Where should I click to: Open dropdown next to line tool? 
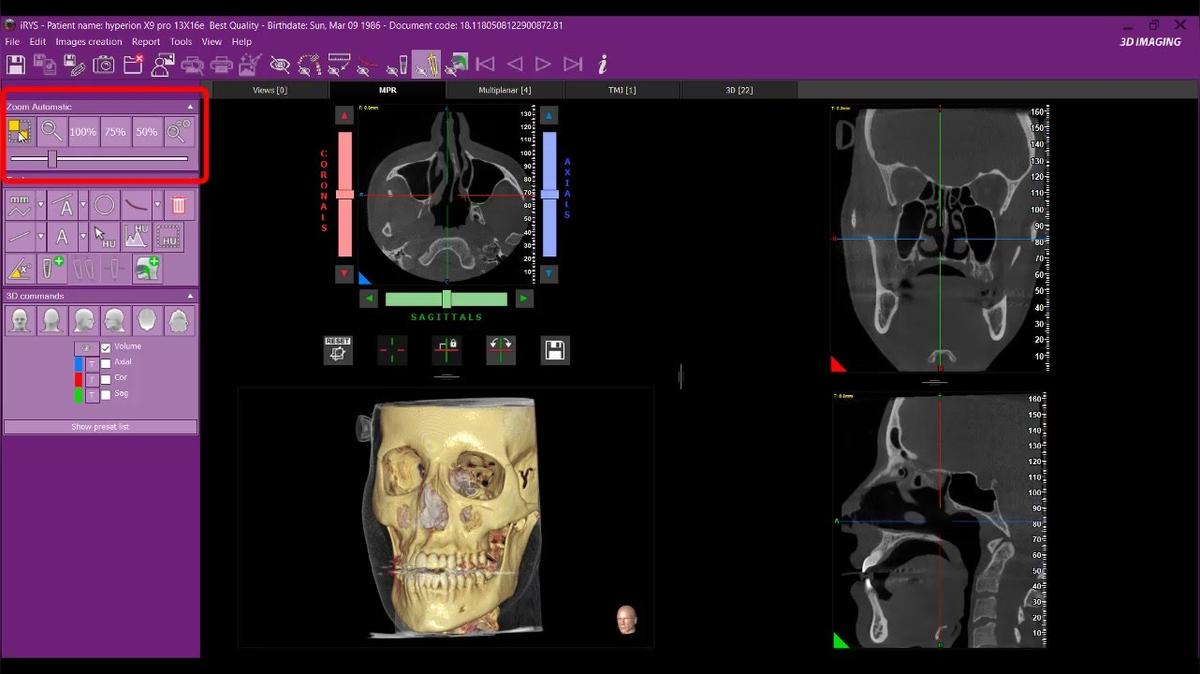pyautogui.click(x=41, y=237)
